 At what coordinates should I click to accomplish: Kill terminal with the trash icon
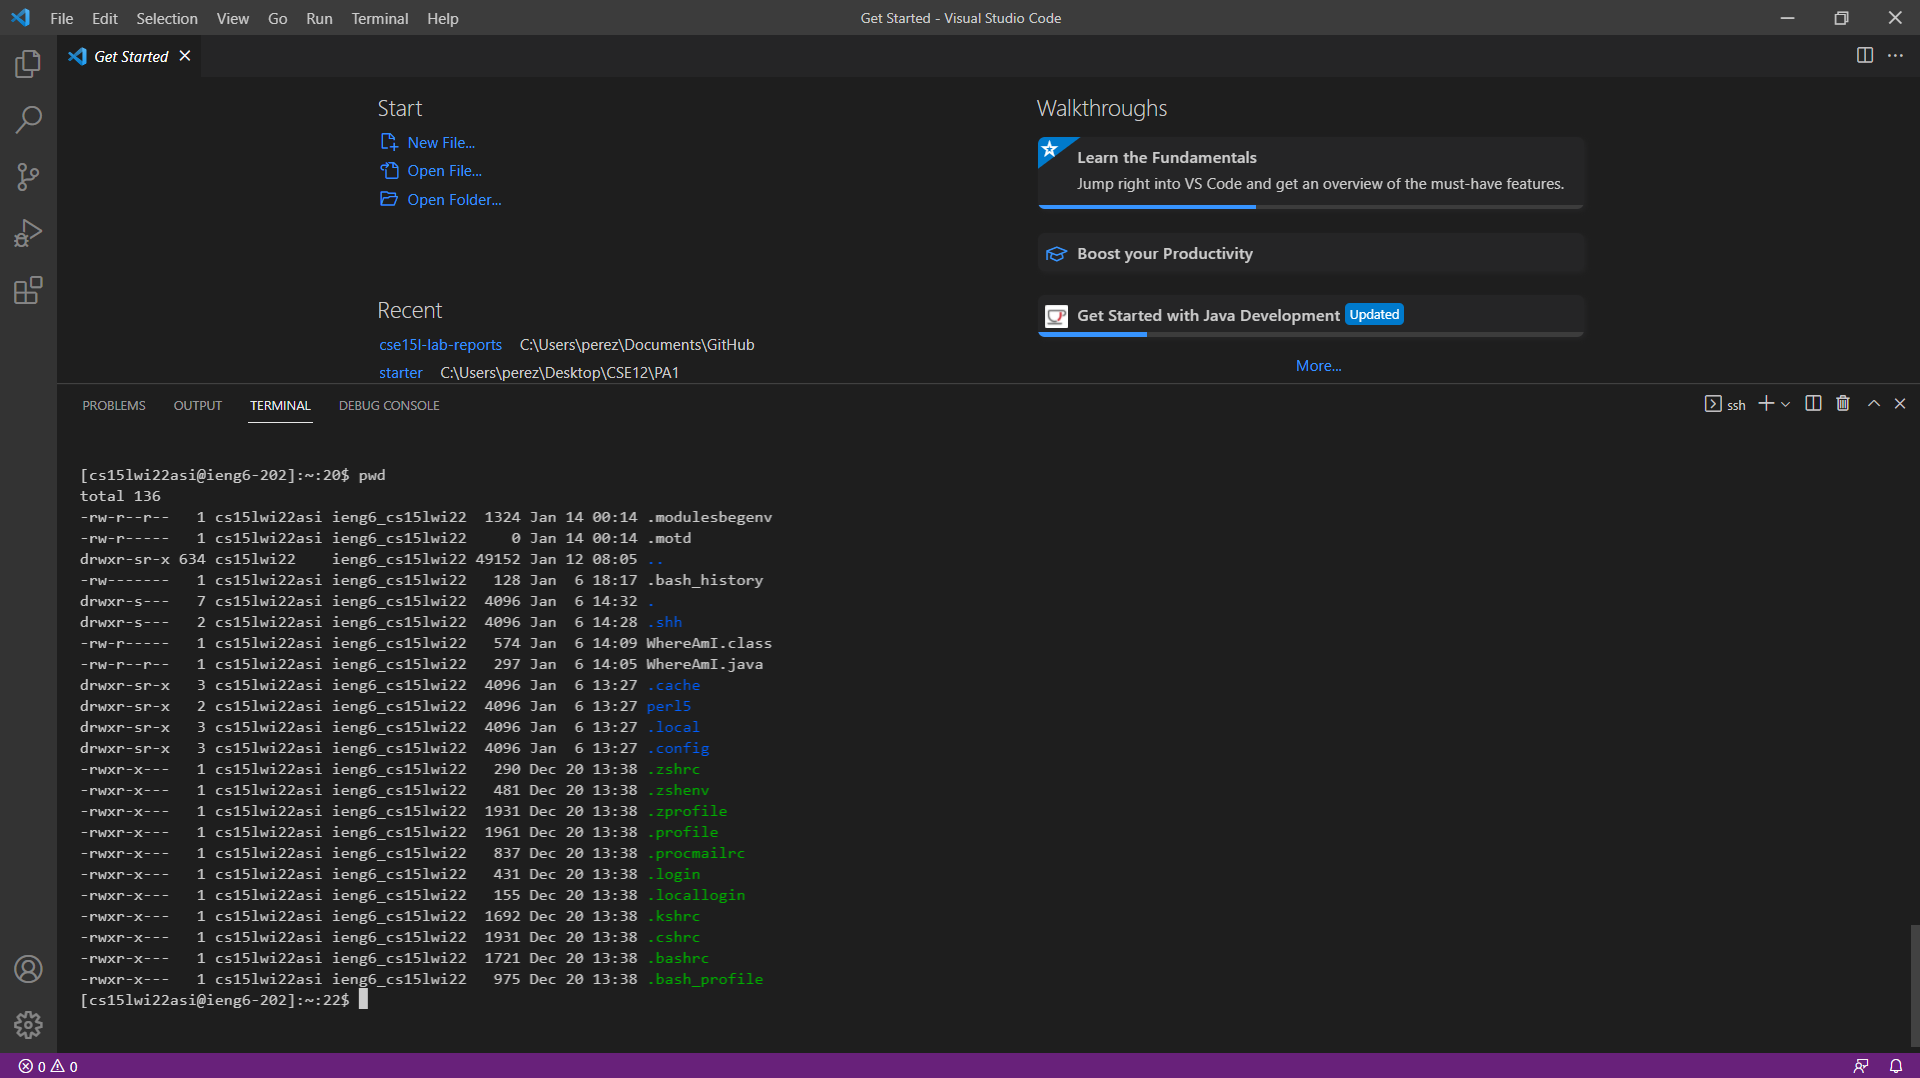(x=1843, y=404)
